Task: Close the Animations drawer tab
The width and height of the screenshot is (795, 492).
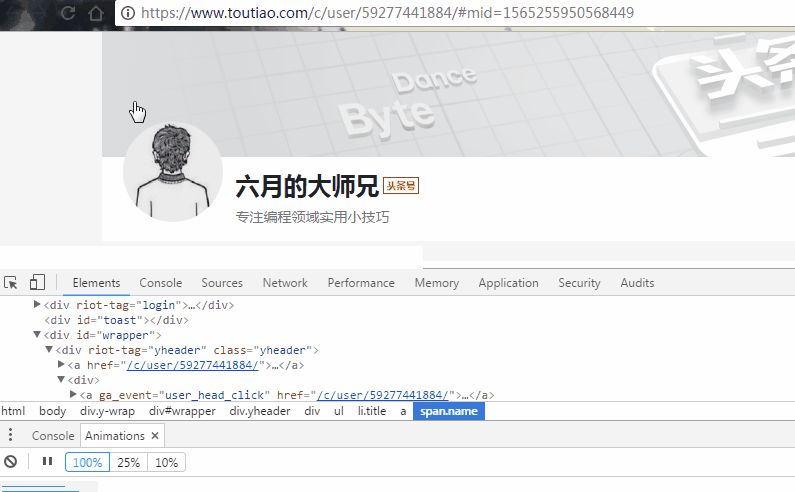Action: pyautogui.click(x=155, y=436)
